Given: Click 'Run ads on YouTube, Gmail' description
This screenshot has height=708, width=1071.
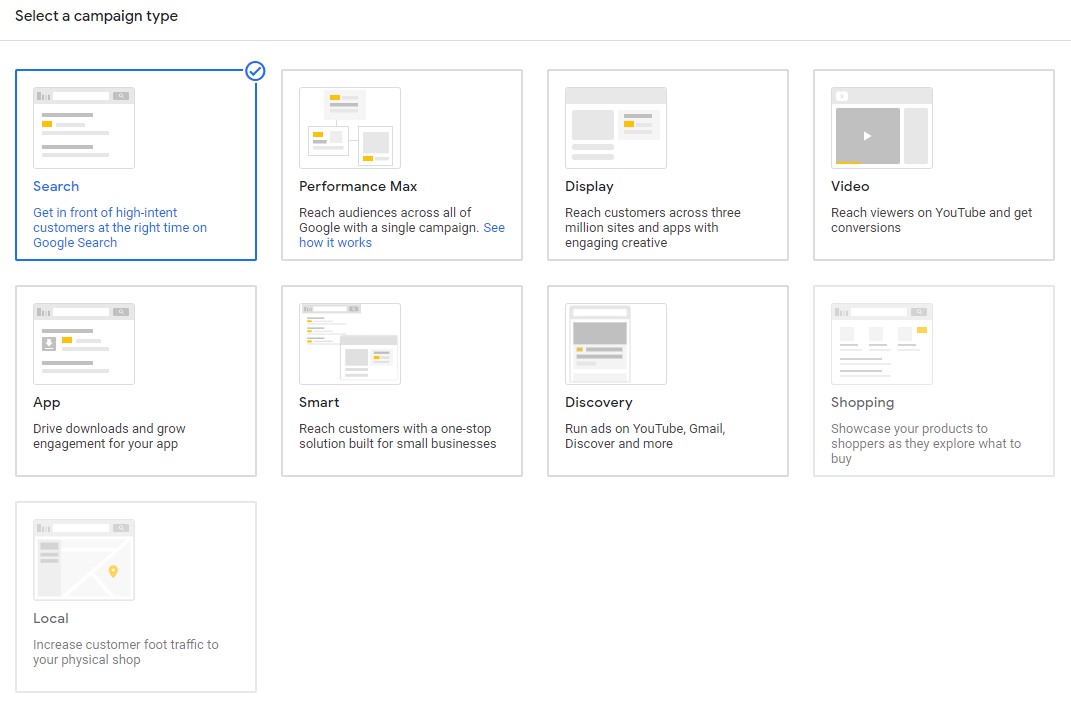Looking at the screenshot, I should pyautogui.click(x=645, y=436).
